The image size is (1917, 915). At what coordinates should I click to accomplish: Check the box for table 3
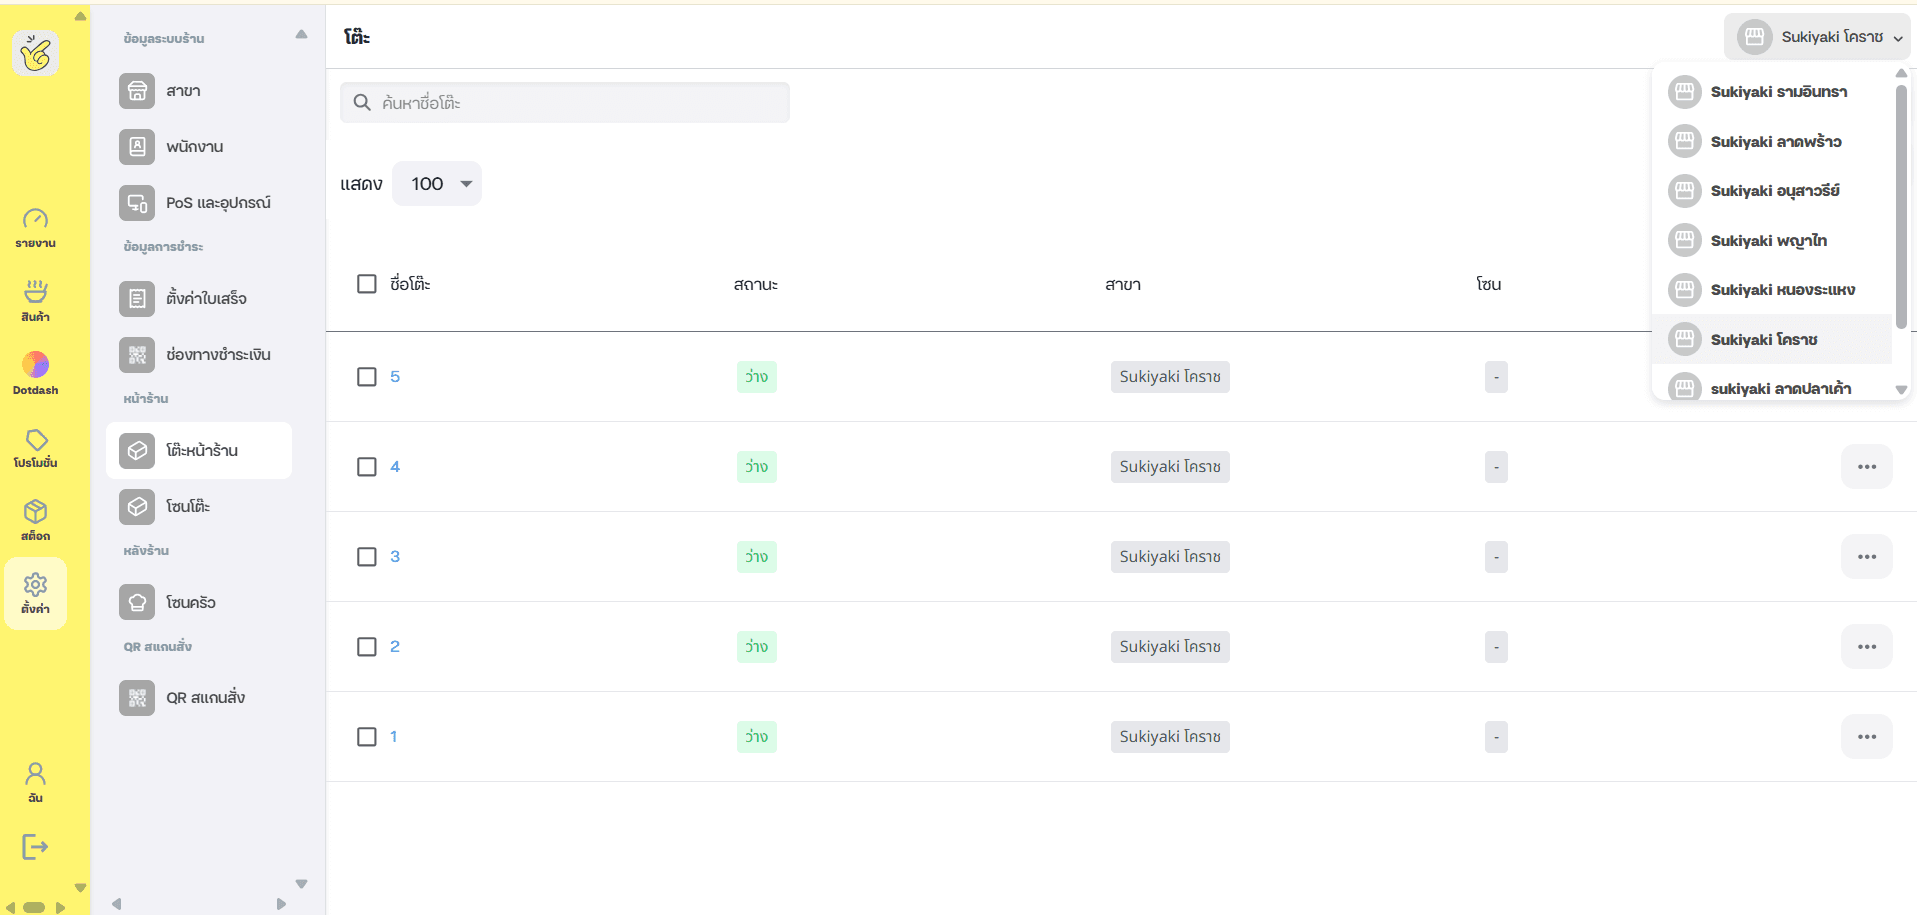(x=367, y=557)
